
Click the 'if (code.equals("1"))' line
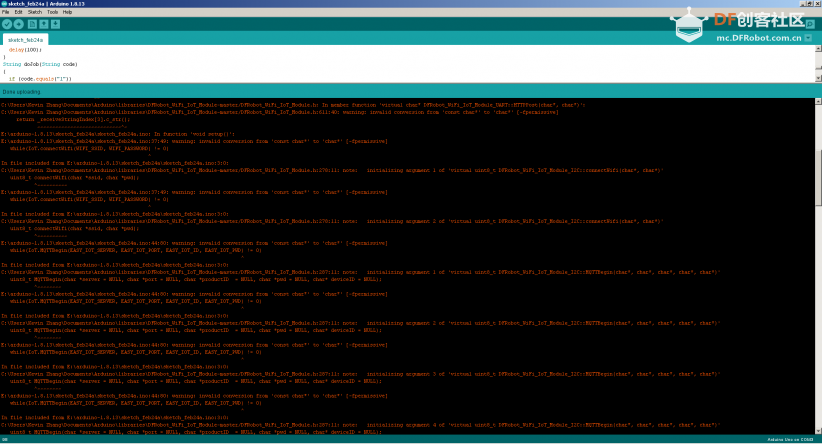pos(40,79)
